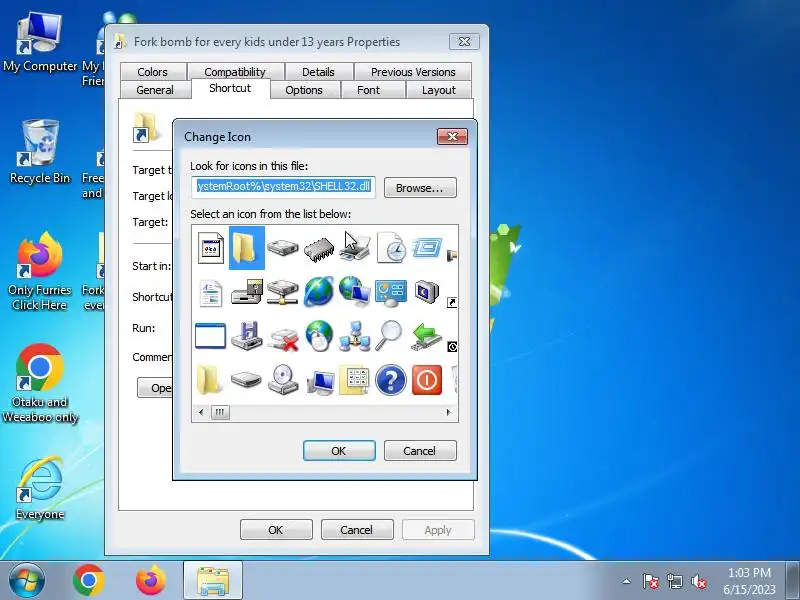Select the Control Panel icon
Screen dimensions: 800x600
coord(391,293)
